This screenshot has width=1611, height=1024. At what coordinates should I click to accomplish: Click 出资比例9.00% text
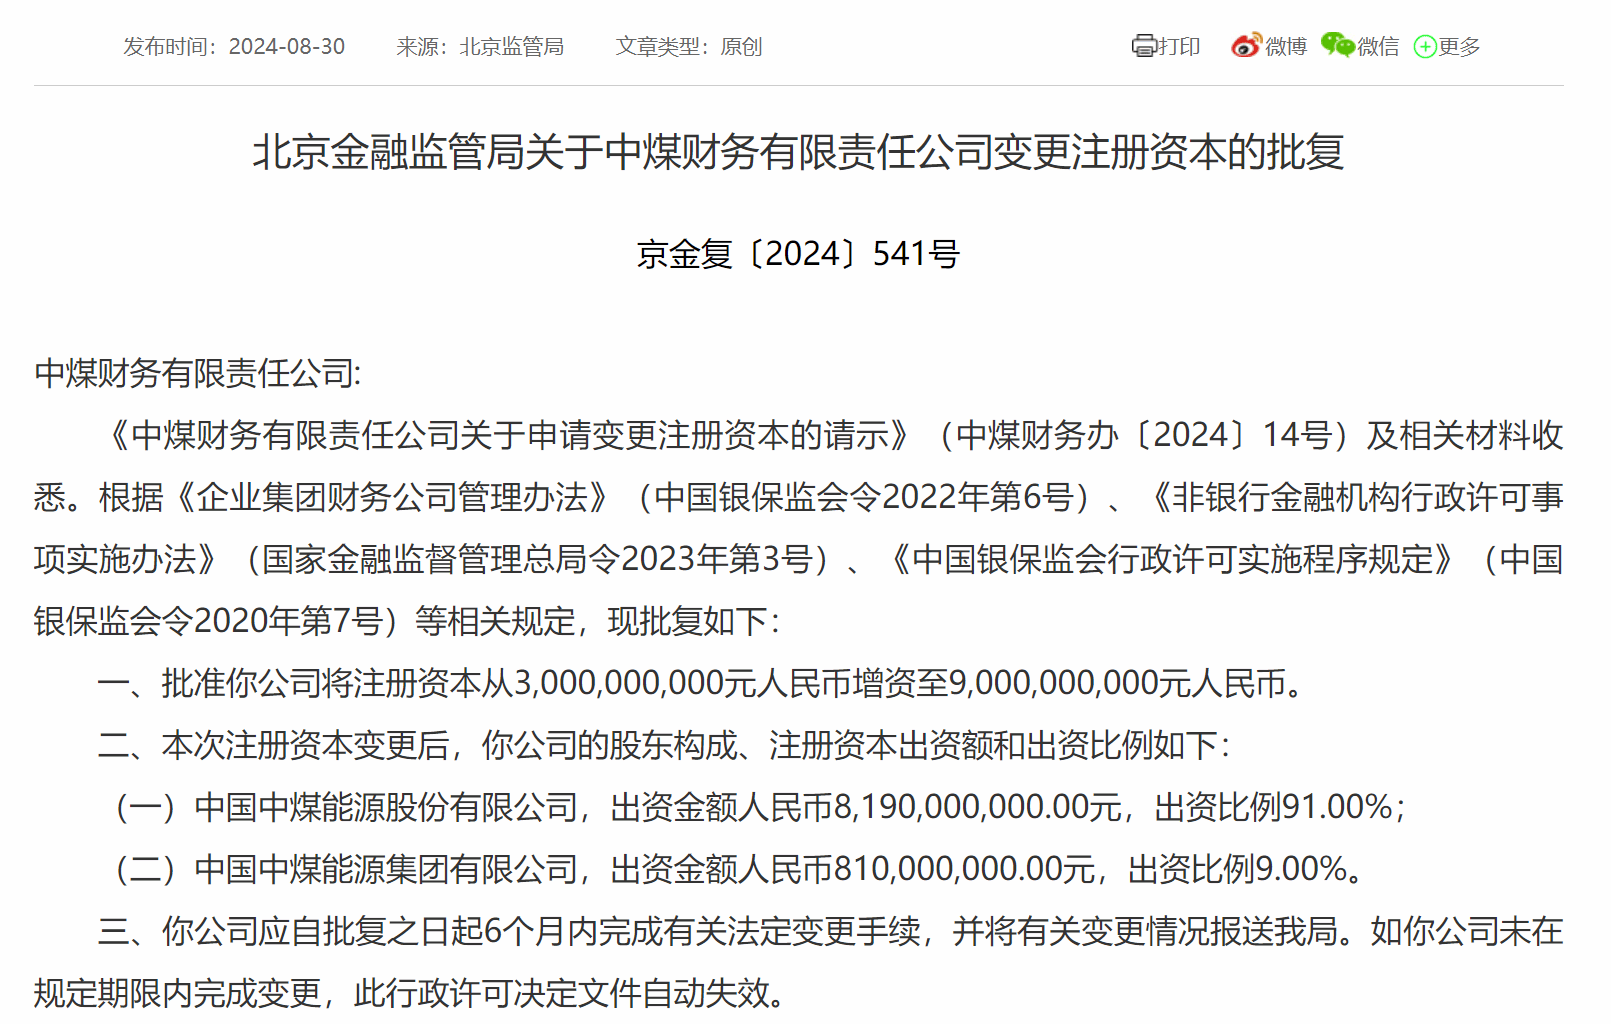click(x=1238, y=869)
